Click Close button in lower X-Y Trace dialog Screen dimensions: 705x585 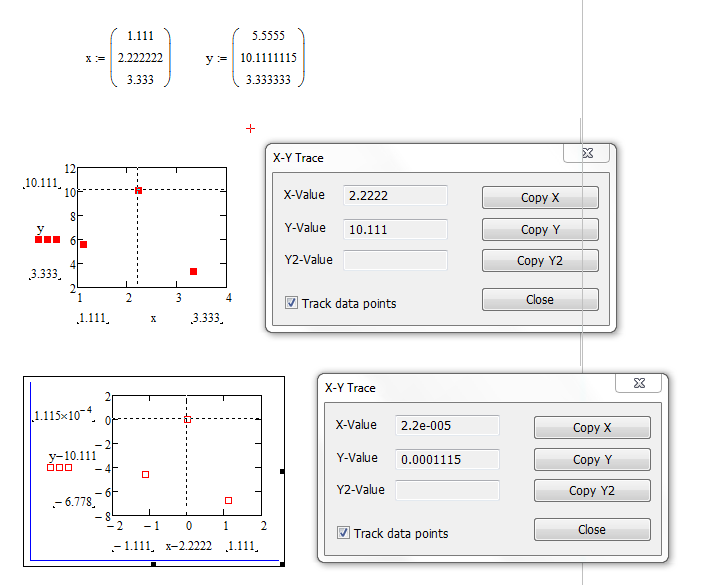tap(592, 529)
